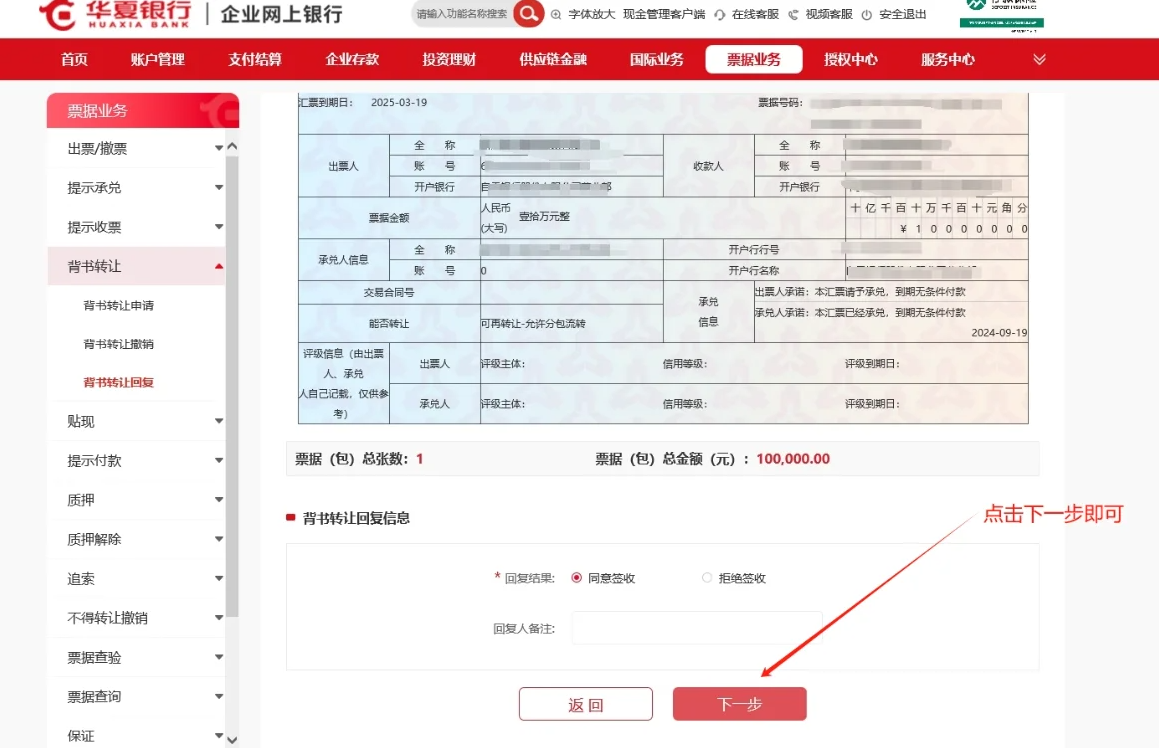Viewport: 1159px width, 748px height.
Task: Expand the 贴现 menu arrow
Action: coord(219,421)
